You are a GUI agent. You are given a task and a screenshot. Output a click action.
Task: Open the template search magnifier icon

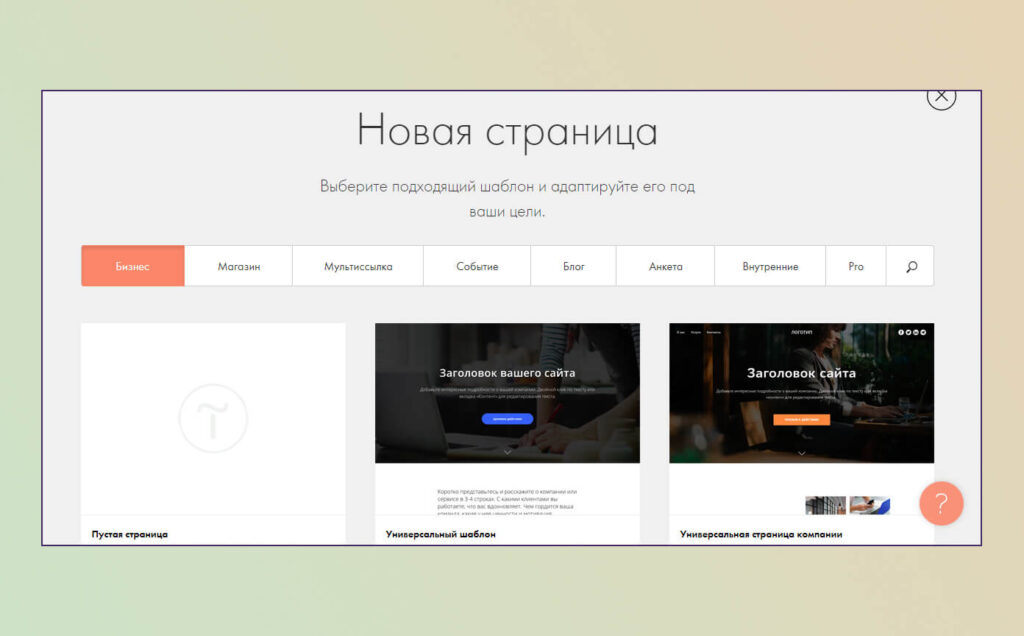point(910,266)
